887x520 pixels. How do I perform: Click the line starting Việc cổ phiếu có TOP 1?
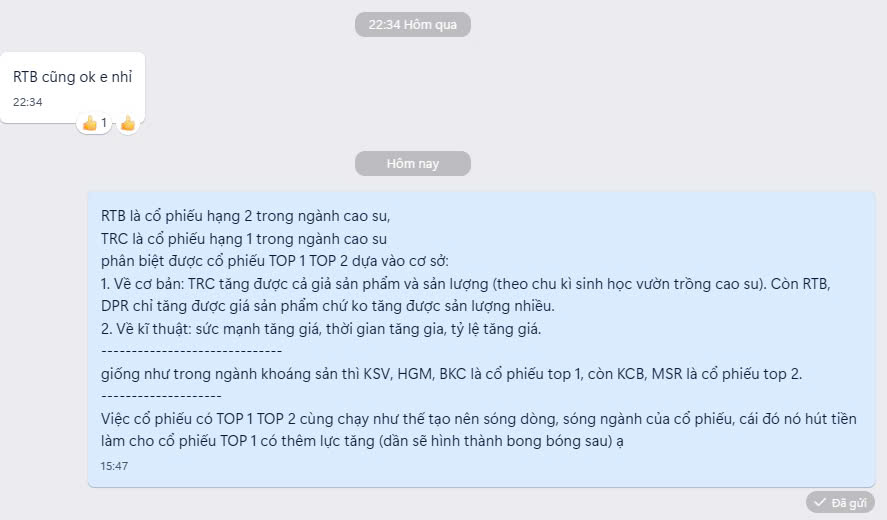(x=479, y=419)
